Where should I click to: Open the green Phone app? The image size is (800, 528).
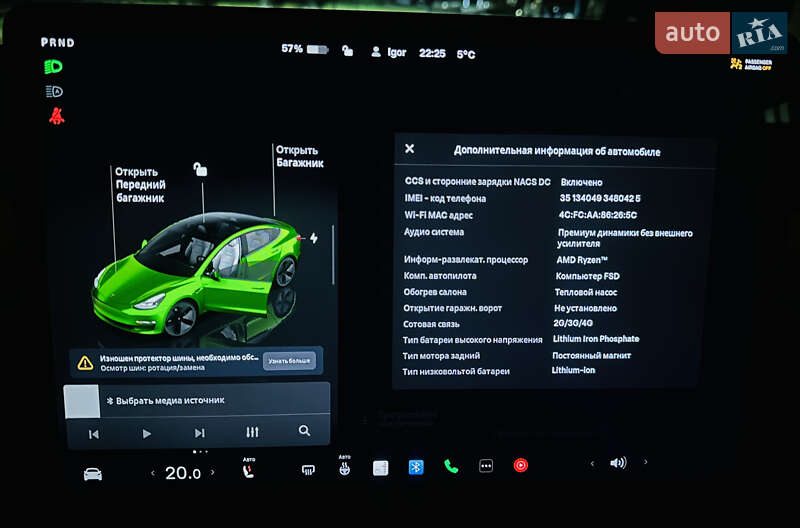451,466
